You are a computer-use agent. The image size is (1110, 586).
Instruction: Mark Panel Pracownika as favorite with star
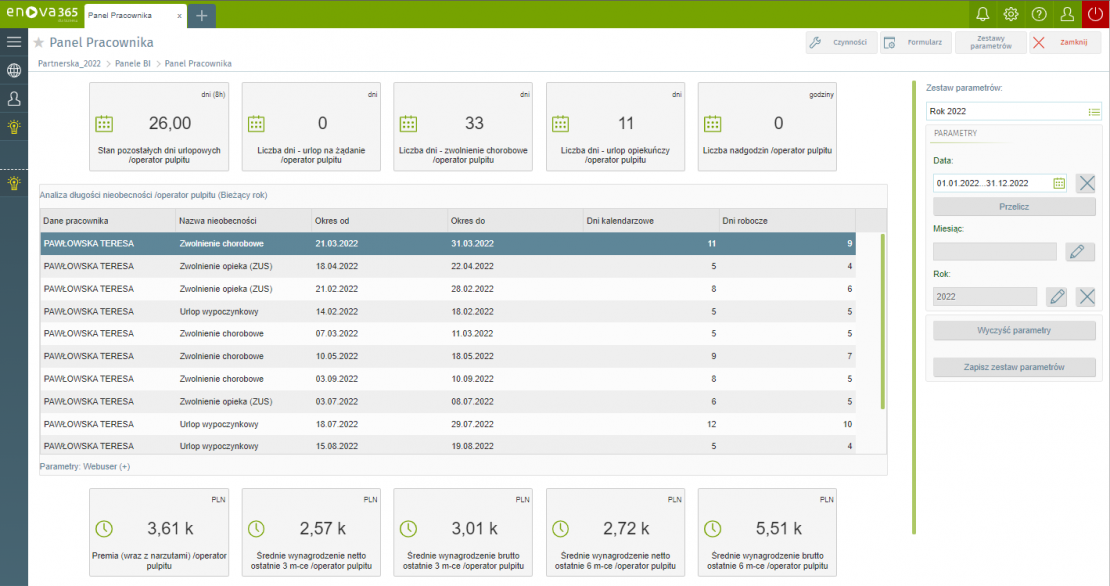(x=39, y=43)
